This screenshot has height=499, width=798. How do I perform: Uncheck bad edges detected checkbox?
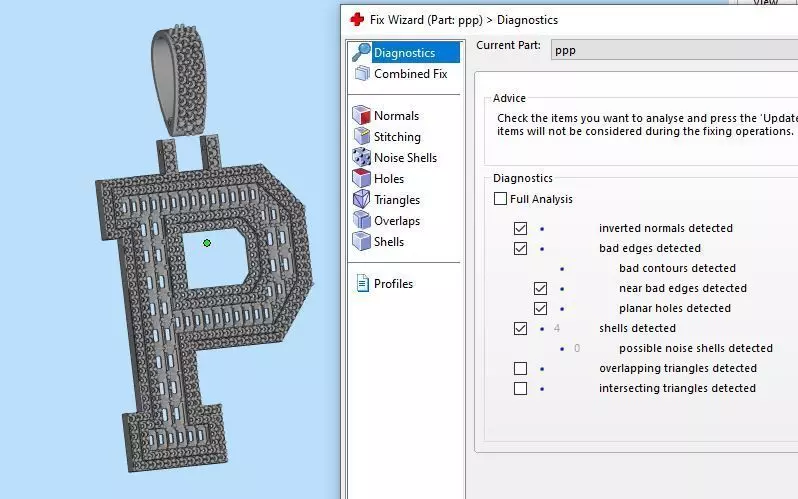[x=520, y=248]
